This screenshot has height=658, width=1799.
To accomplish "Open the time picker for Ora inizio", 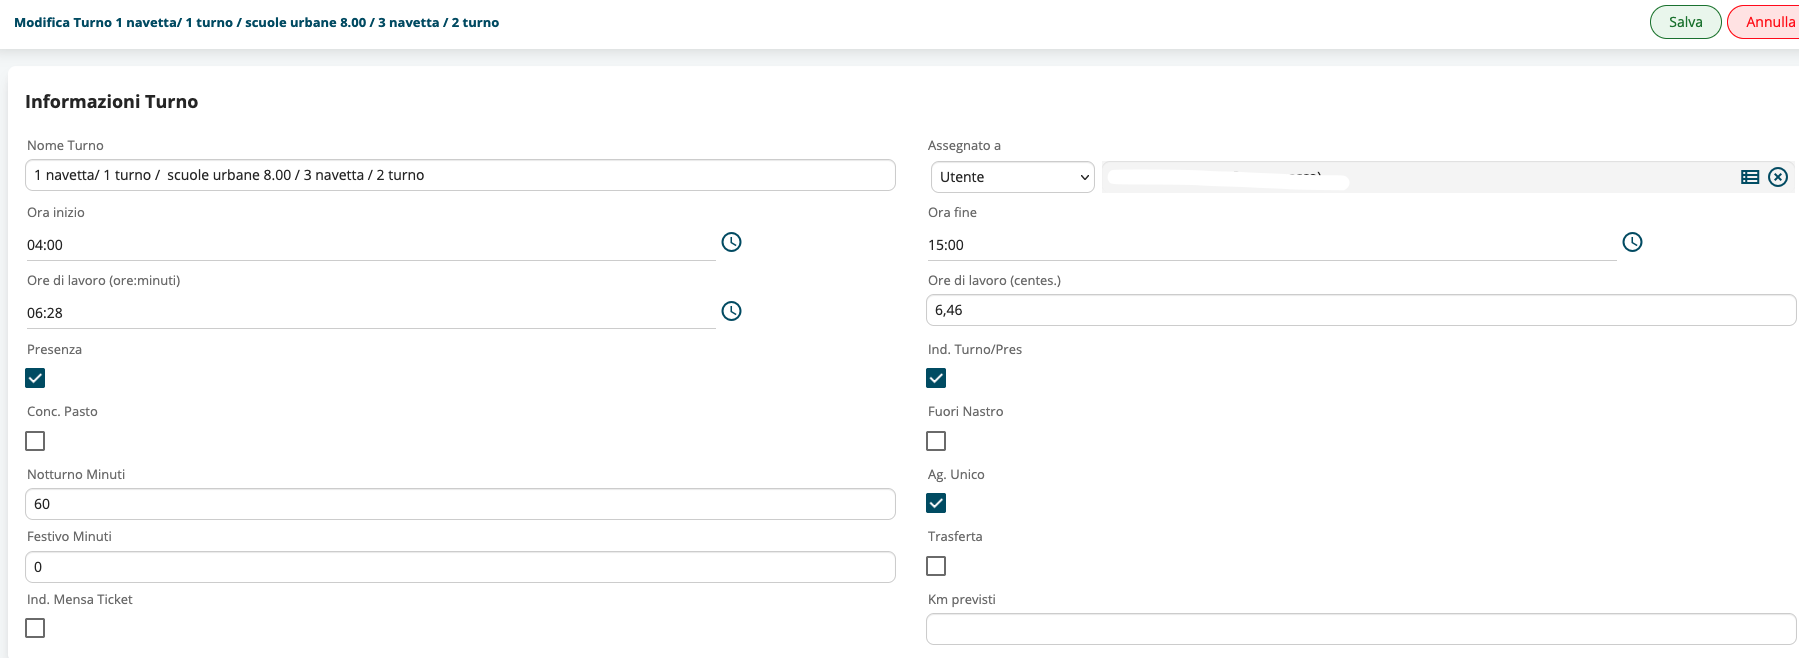I will tap(732, 242).
